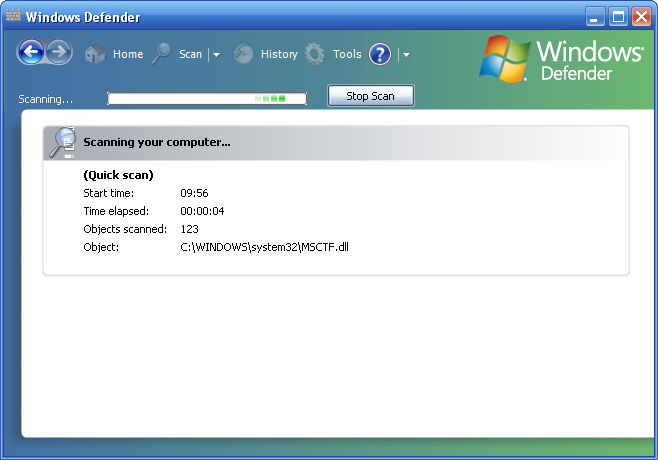Screen dimensions: 658x460
Task: Select the 'Object:' label
Action: (x=101, y=247)
